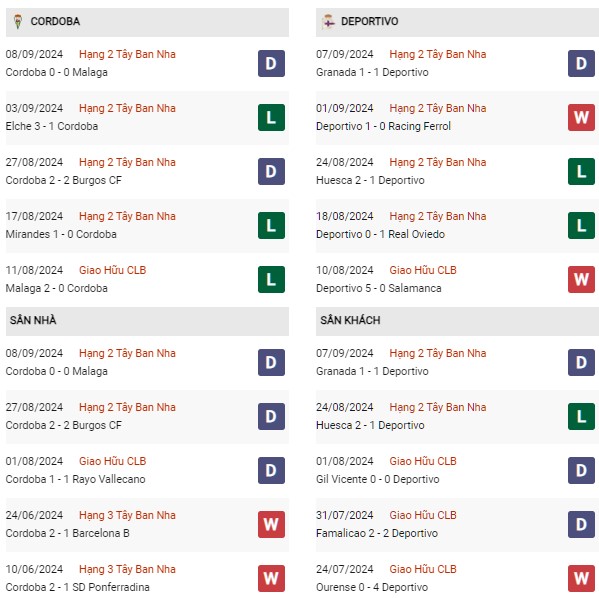Click the W badge for Ourense 0-4 Deportivo
Image resolution: width=599 pixels, height=598 pixels.
point(581,578)
